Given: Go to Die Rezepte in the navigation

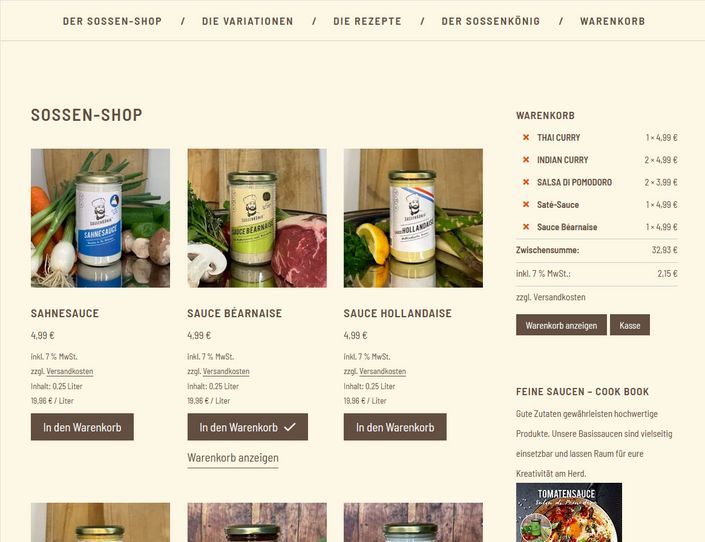Looking at the screenshot, I should tap(367, 21).
